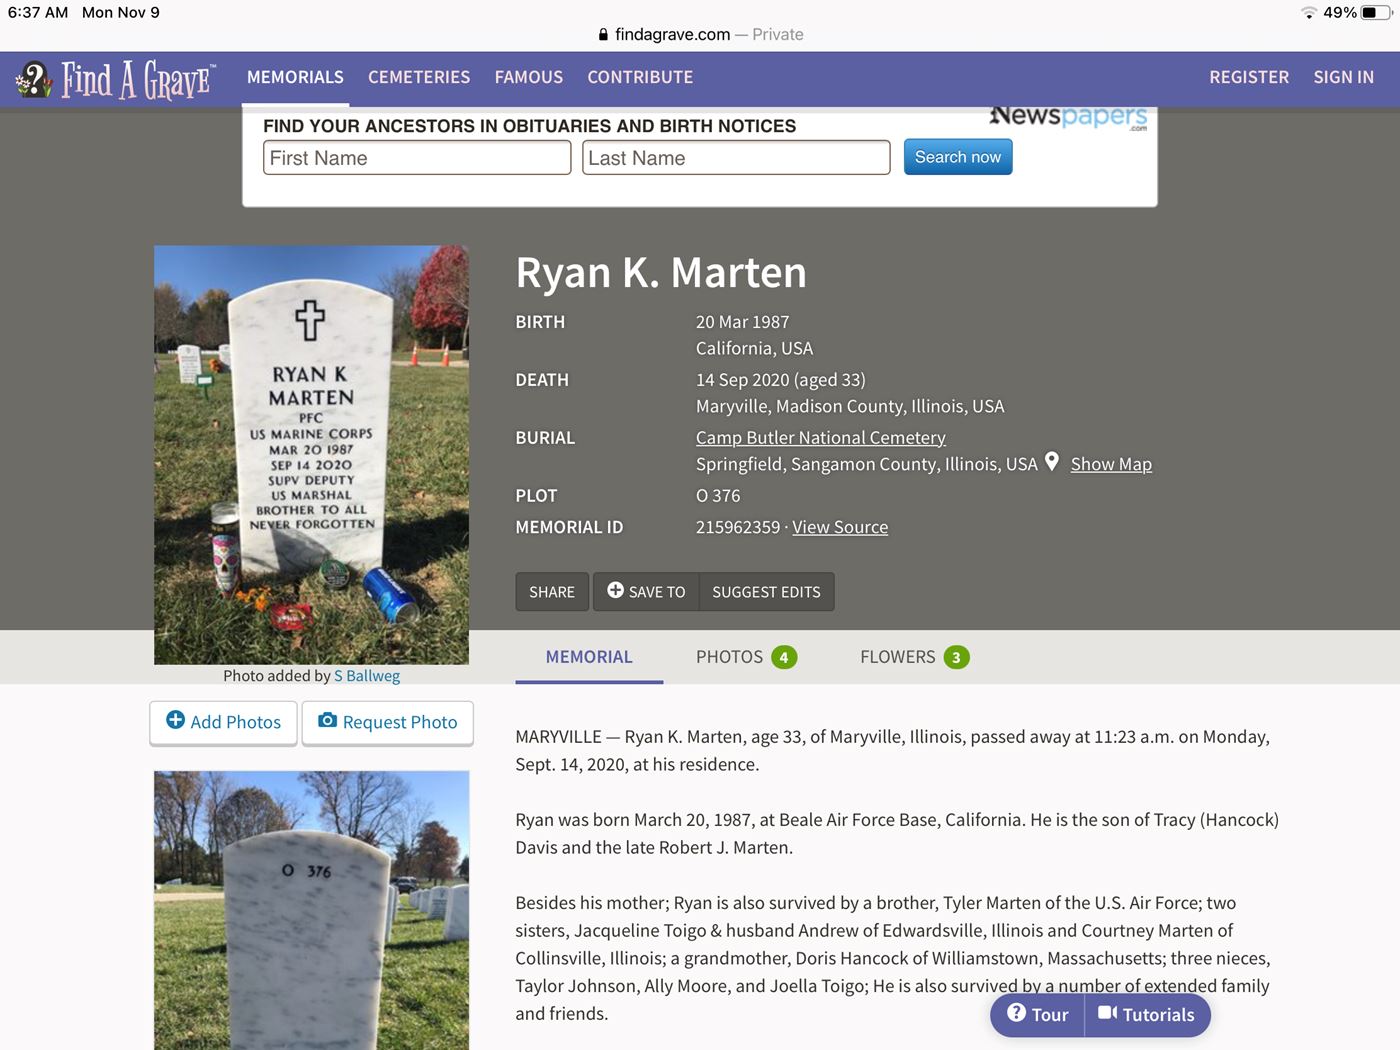Click into the First Name field
This screenshot has width=1400, height=1050.
[417, 158]
